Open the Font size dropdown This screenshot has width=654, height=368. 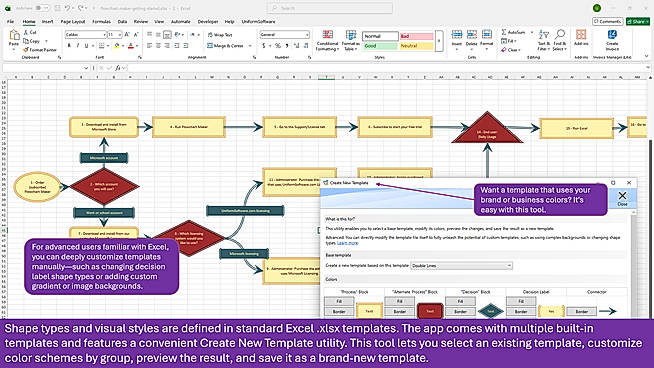[x=120, y=35]
